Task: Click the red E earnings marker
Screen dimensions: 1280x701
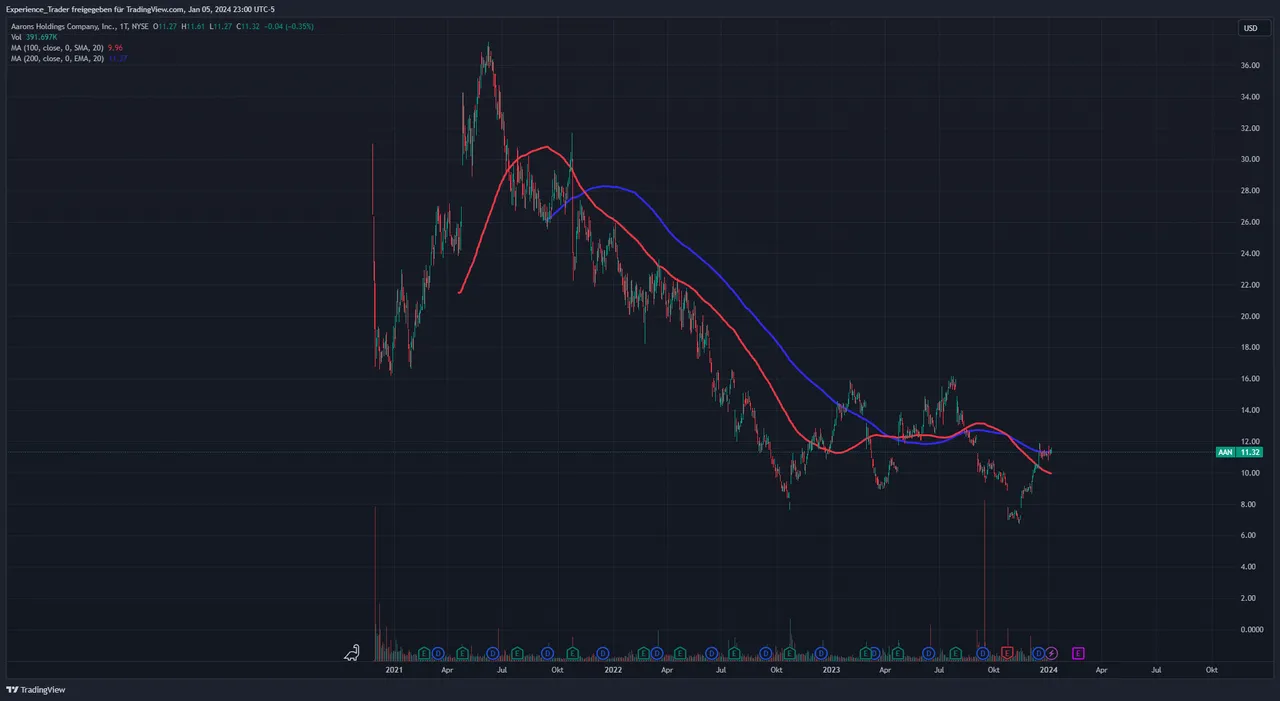Action: tap(1007, 653)
